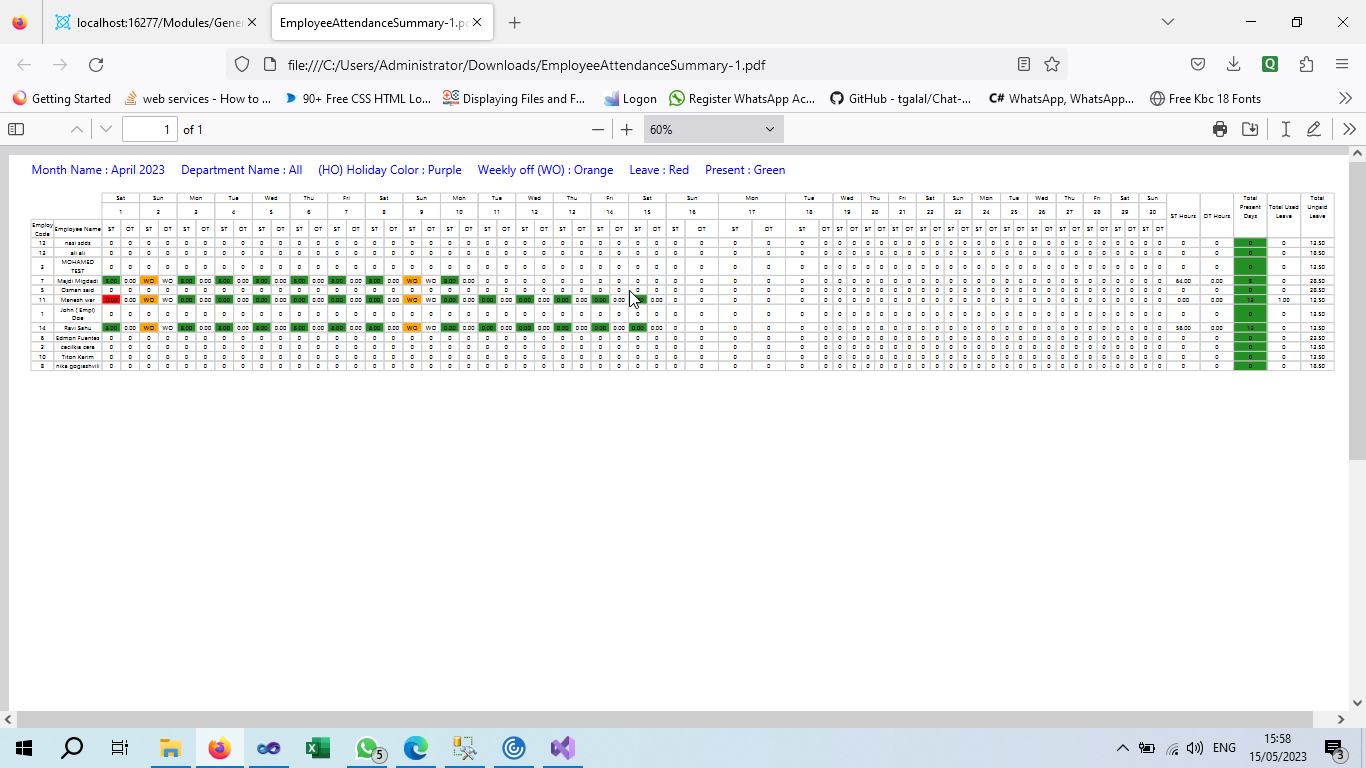Screen dimensions: 1366x768
Task: Close the localhost:16277 tab
Action: (252, 22)
